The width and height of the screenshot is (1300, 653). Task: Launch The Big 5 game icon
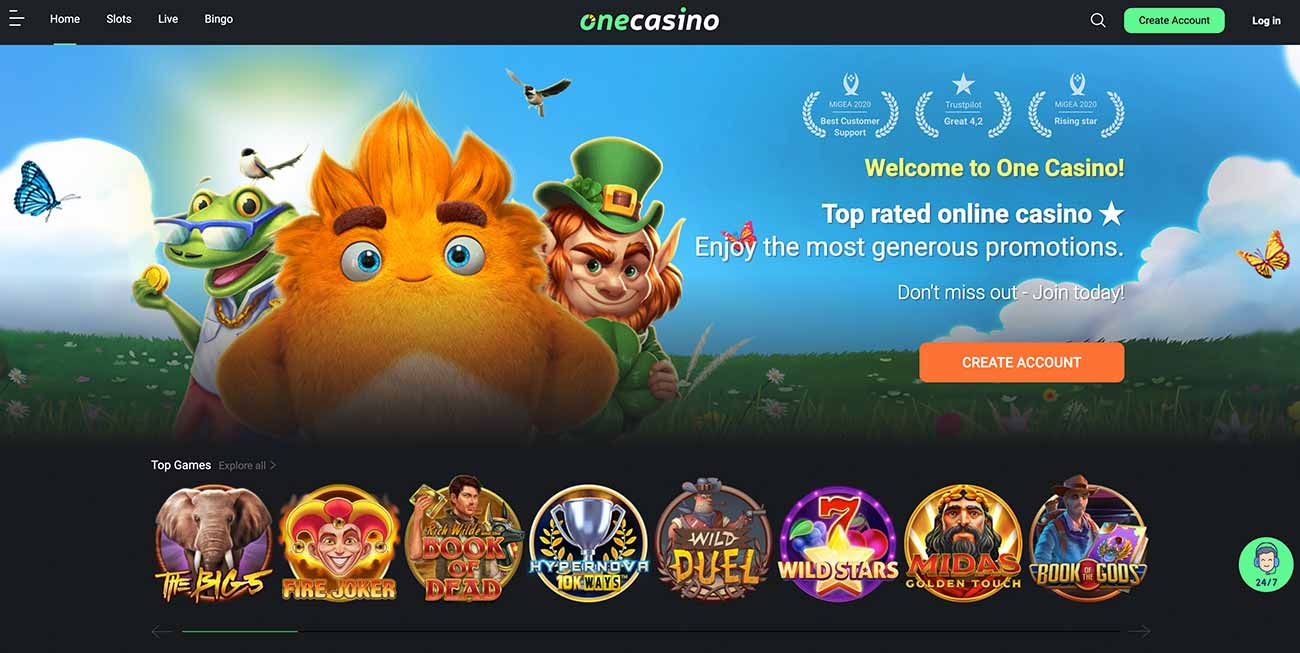pyautogui.click(x=214, y=544)
